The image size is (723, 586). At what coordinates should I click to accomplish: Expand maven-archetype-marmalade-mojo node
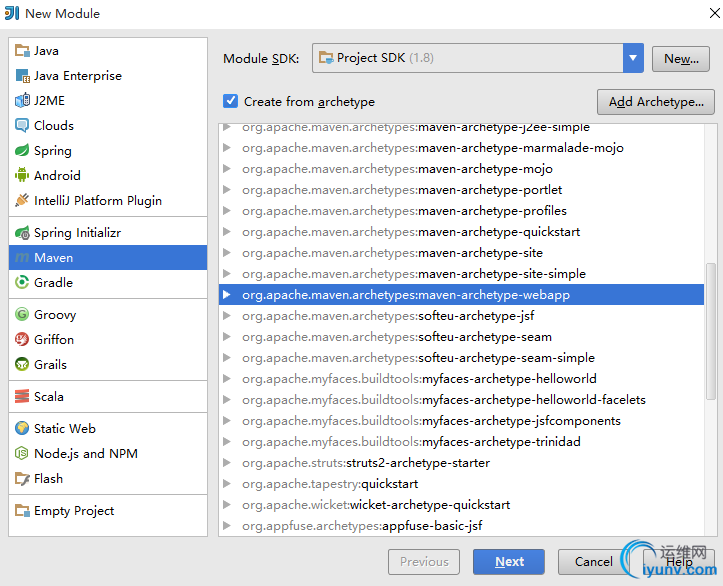click(x=226, y=148)
